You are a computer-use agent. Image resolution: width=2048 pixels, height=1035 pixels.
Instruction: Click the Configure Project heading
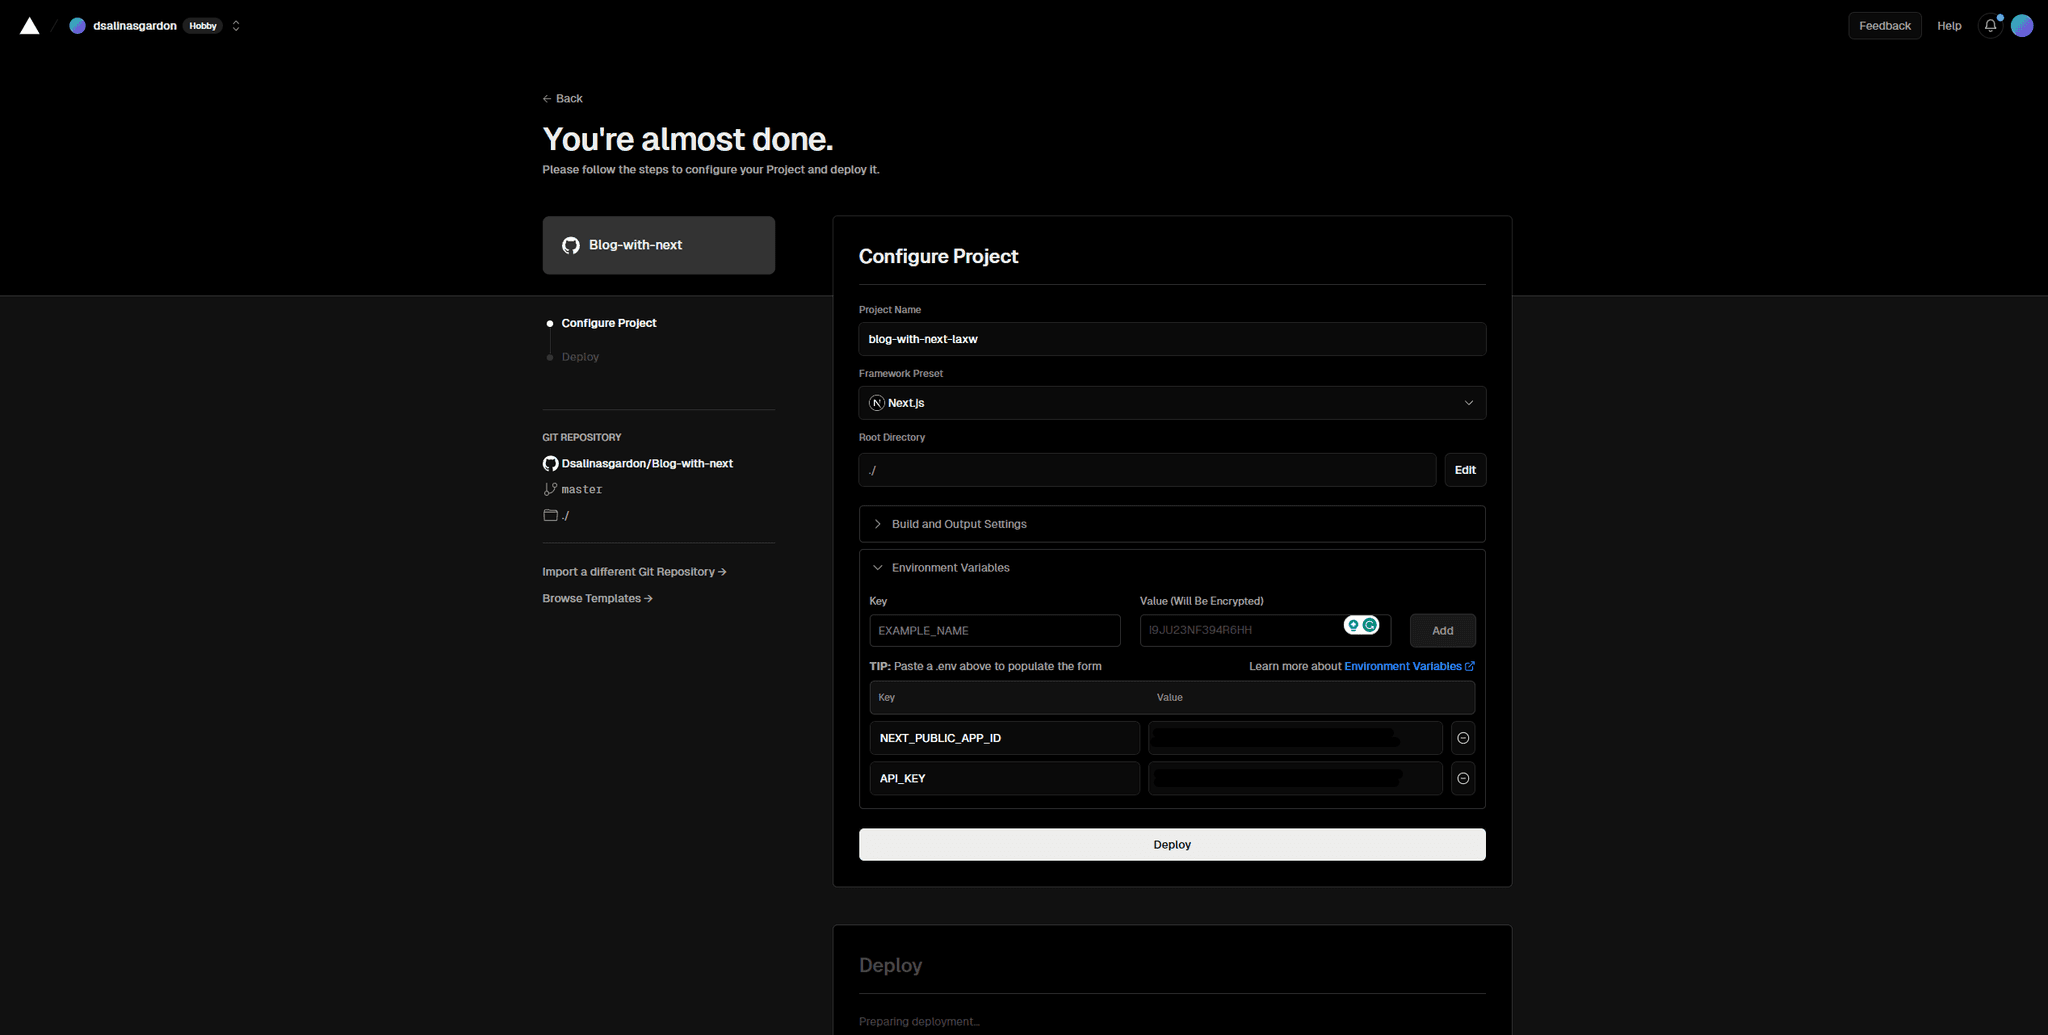click(938, 256)
